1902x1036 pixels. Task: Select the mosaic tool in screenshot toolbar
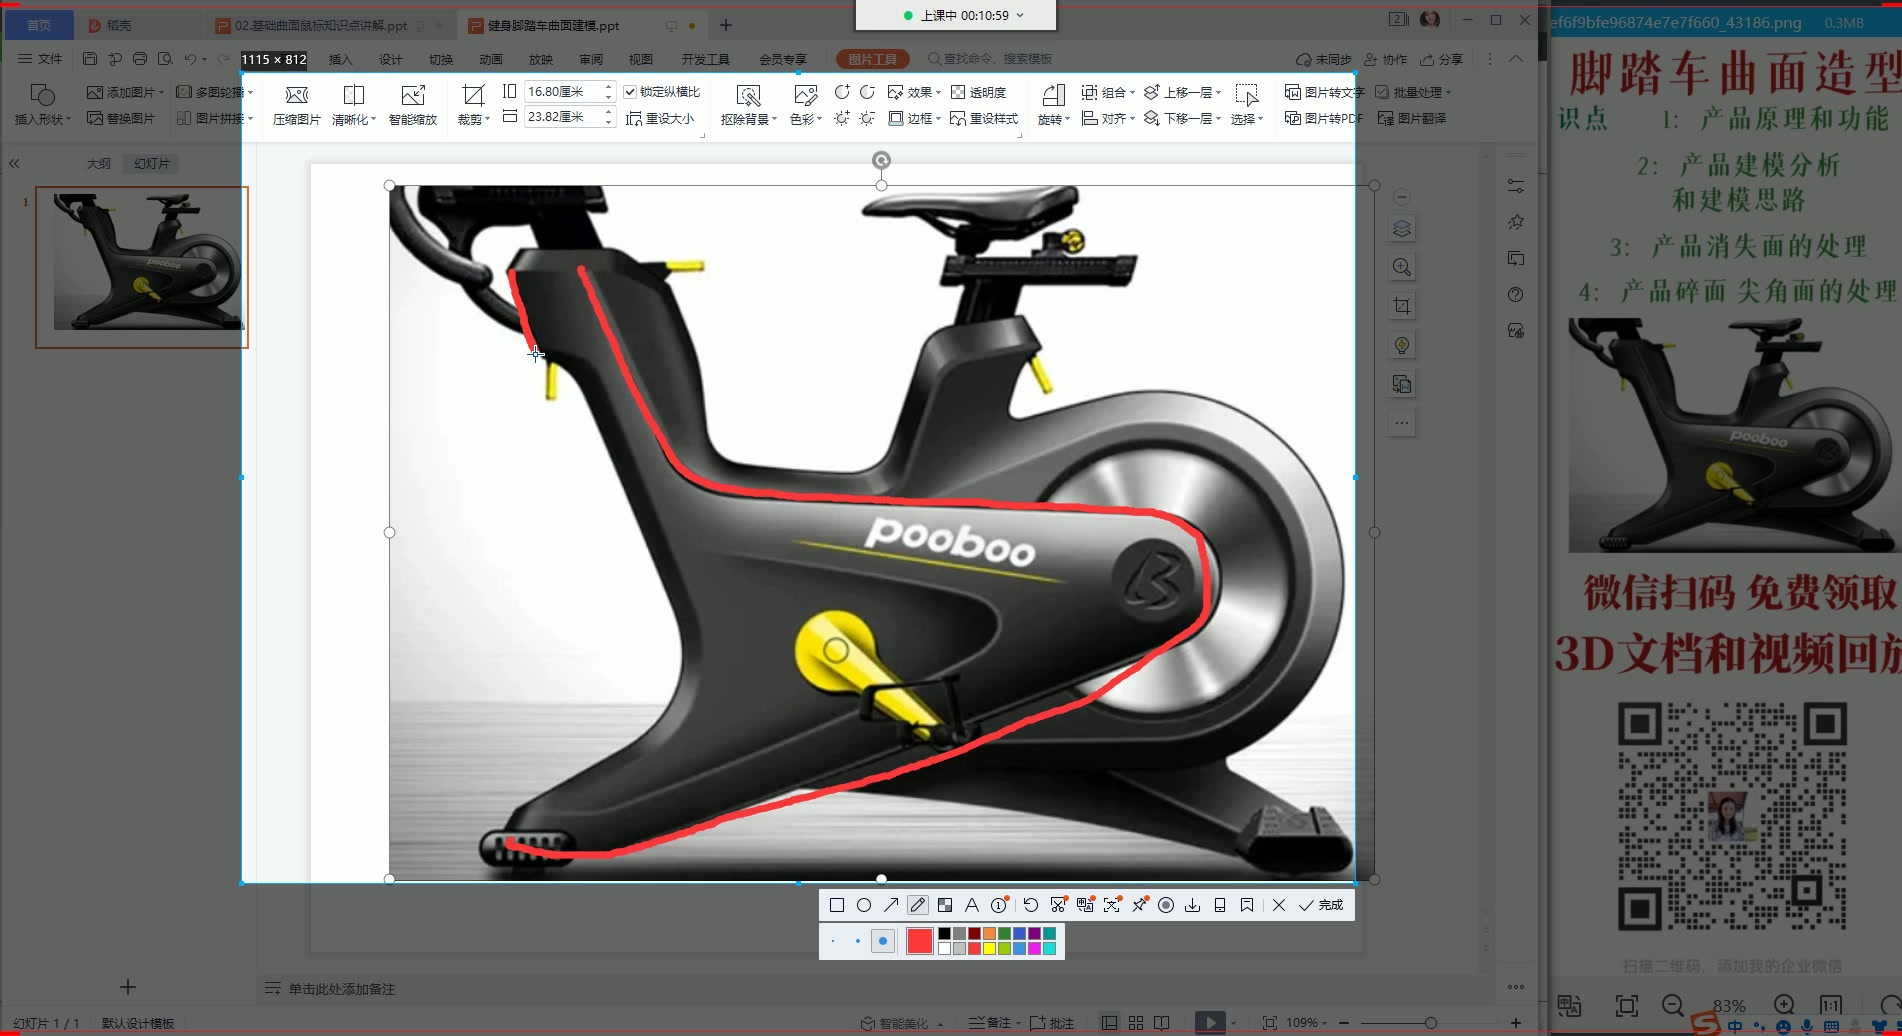click(x=945, y=905)
